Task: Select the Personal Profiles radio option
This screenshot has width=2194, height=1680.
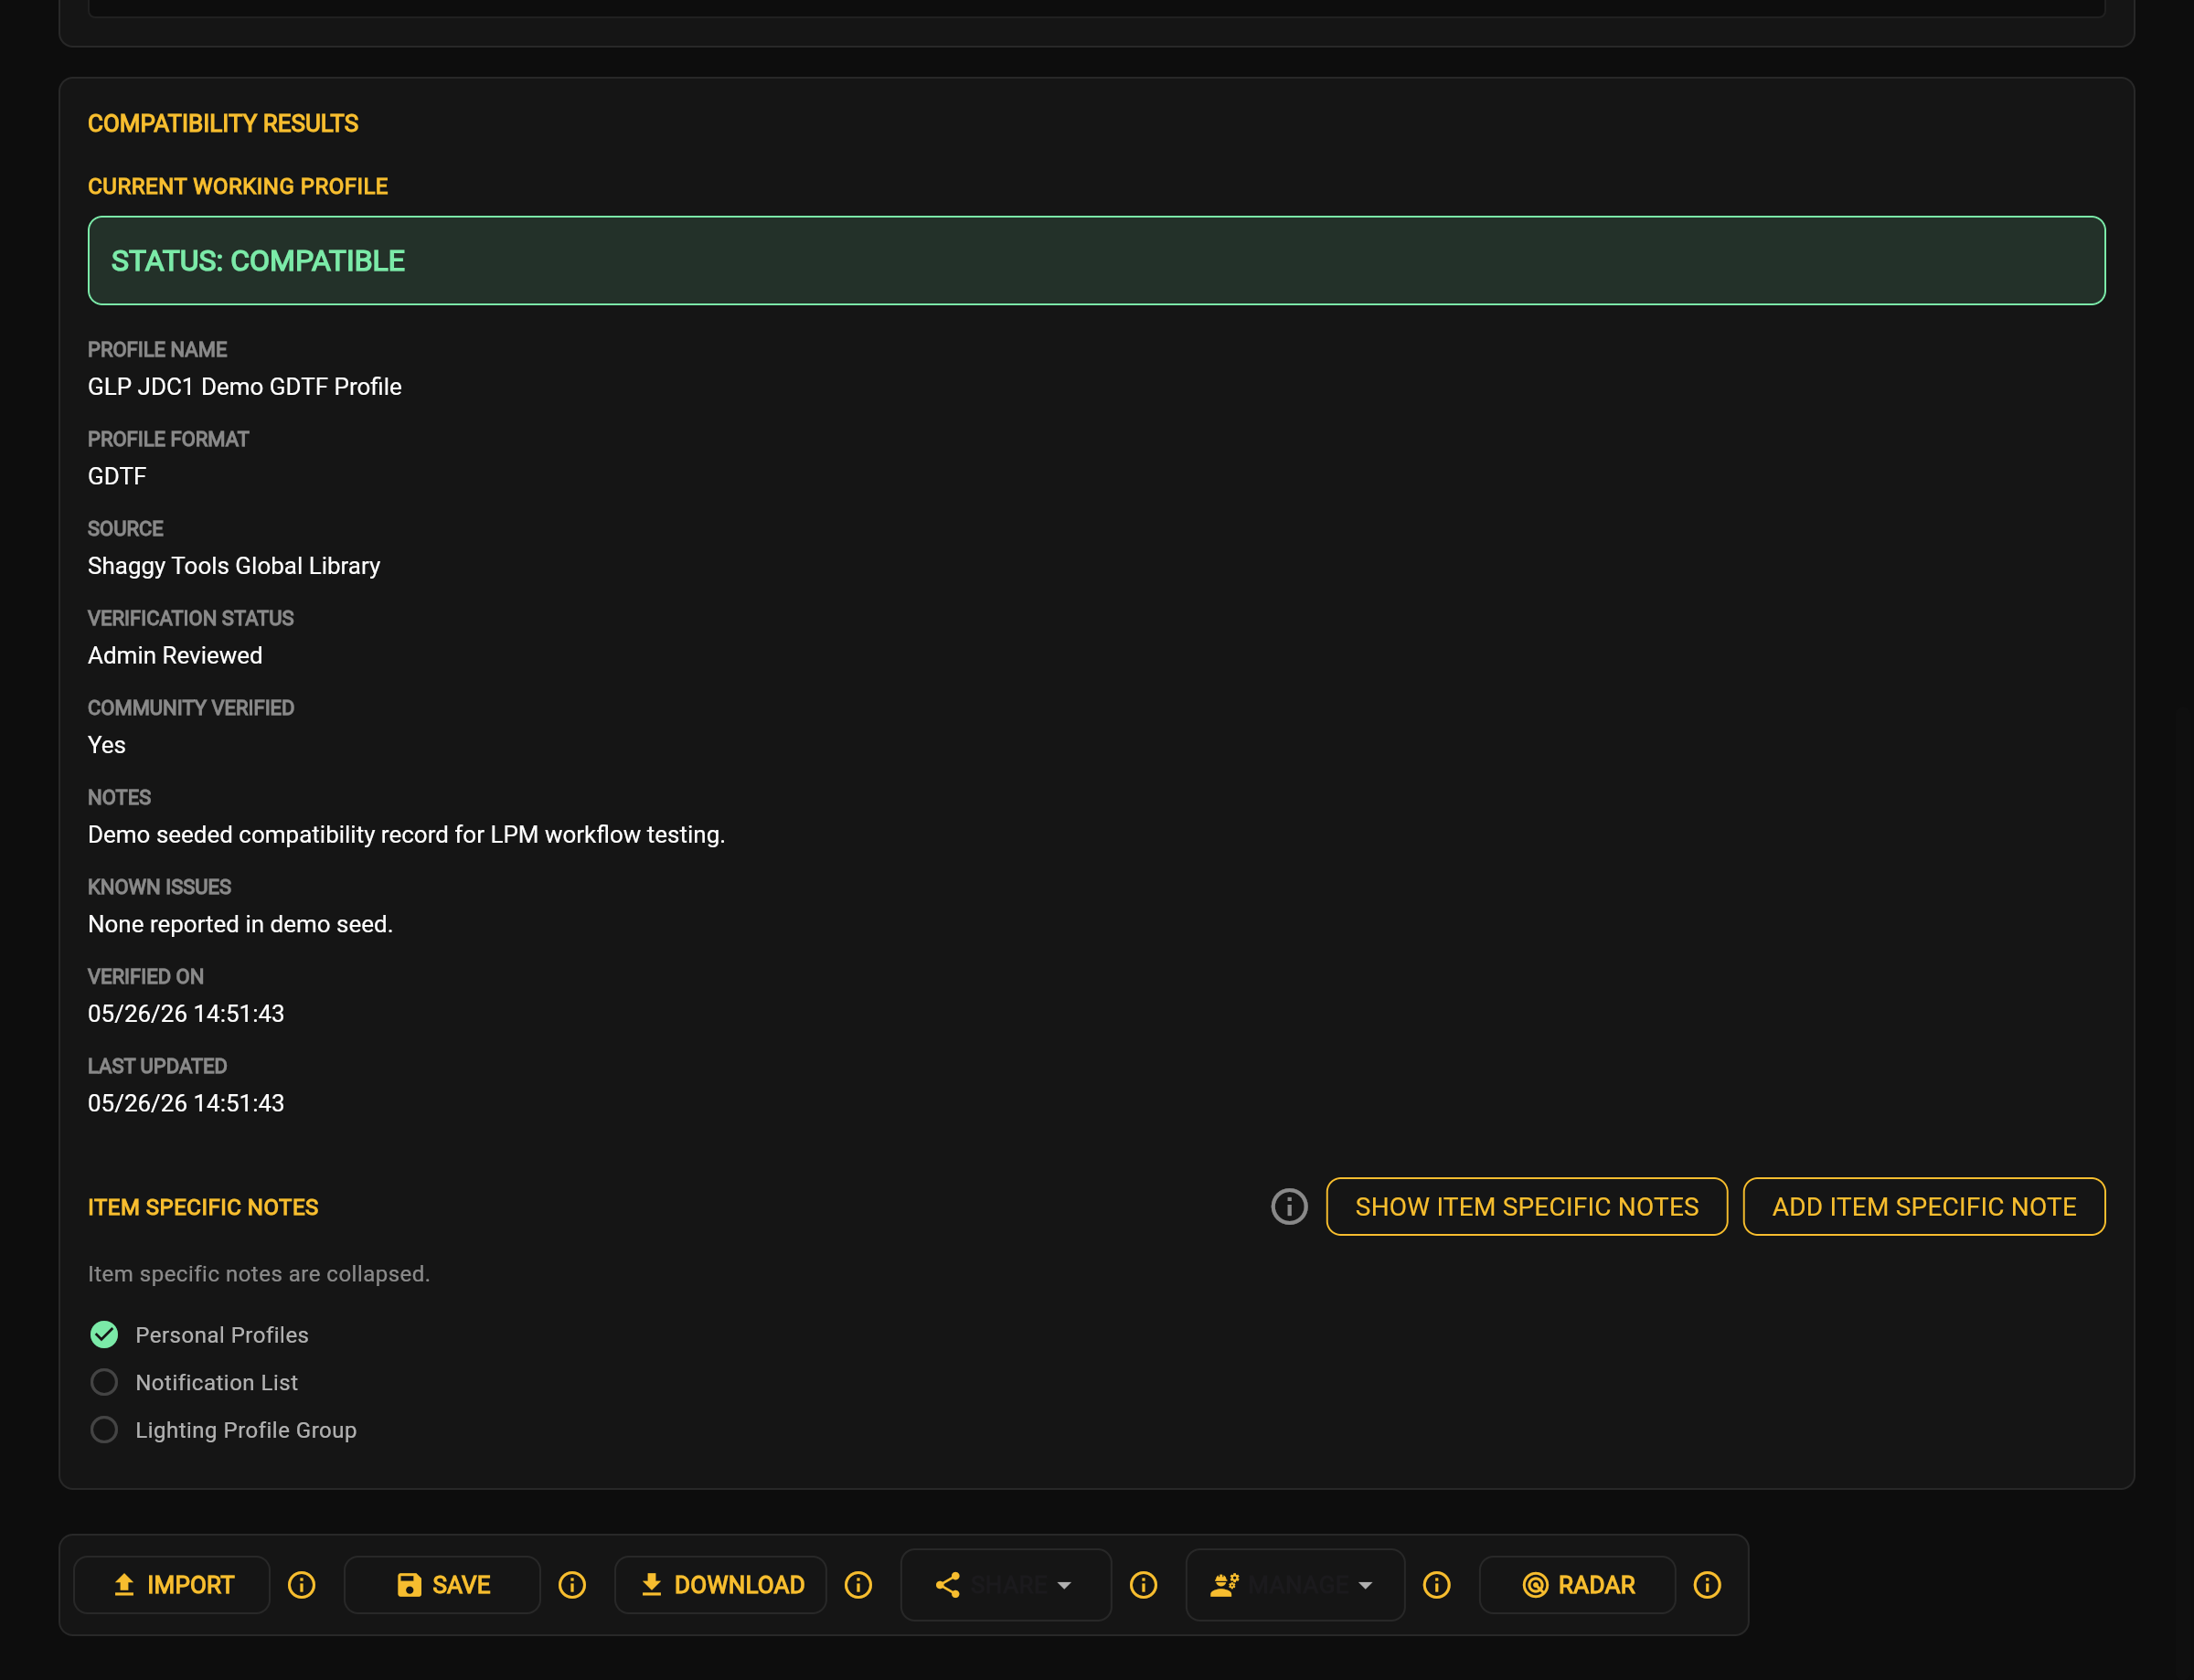Action: (104, 1335)
